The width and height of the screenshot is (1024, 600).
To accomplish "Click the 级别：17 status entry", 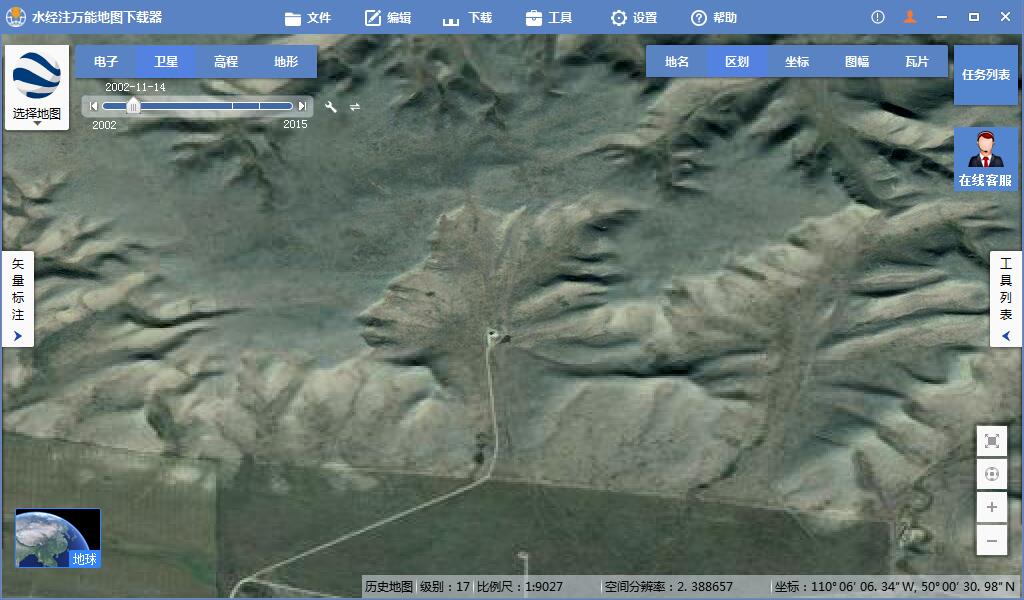I will tap(444, 586).
